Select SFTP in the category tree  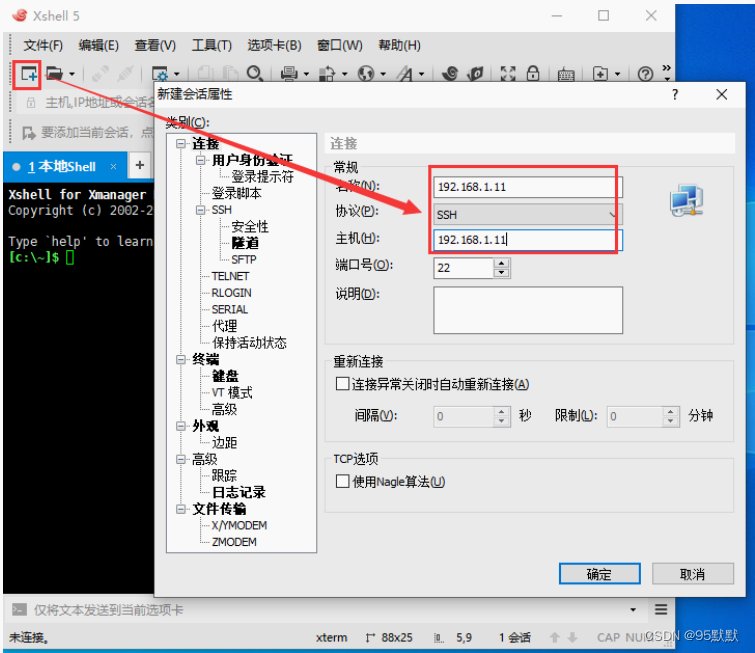coord(244,260)
